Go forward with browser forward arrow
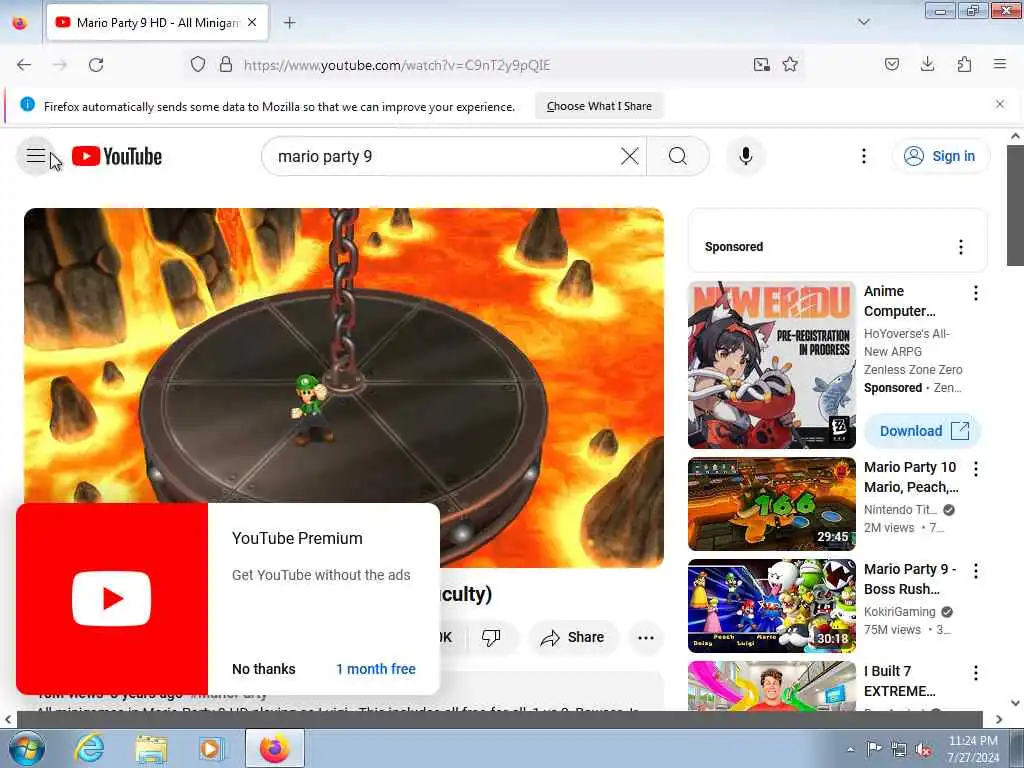 click(x=60, y=65)
